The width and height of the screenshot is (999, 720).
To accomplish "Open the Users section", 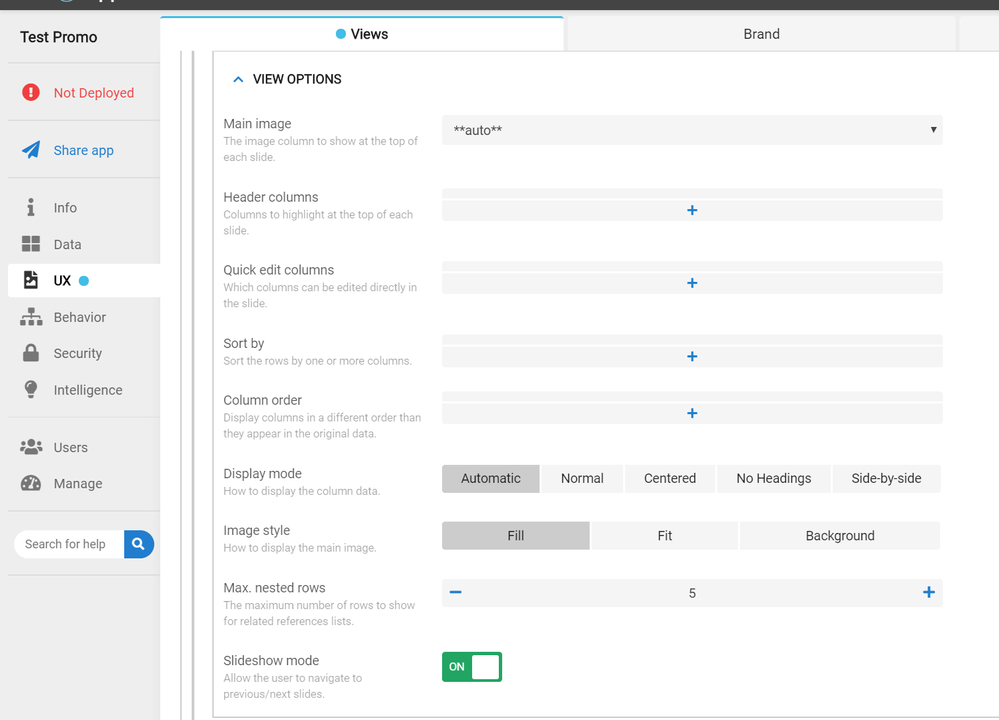I will coord(71,447).
